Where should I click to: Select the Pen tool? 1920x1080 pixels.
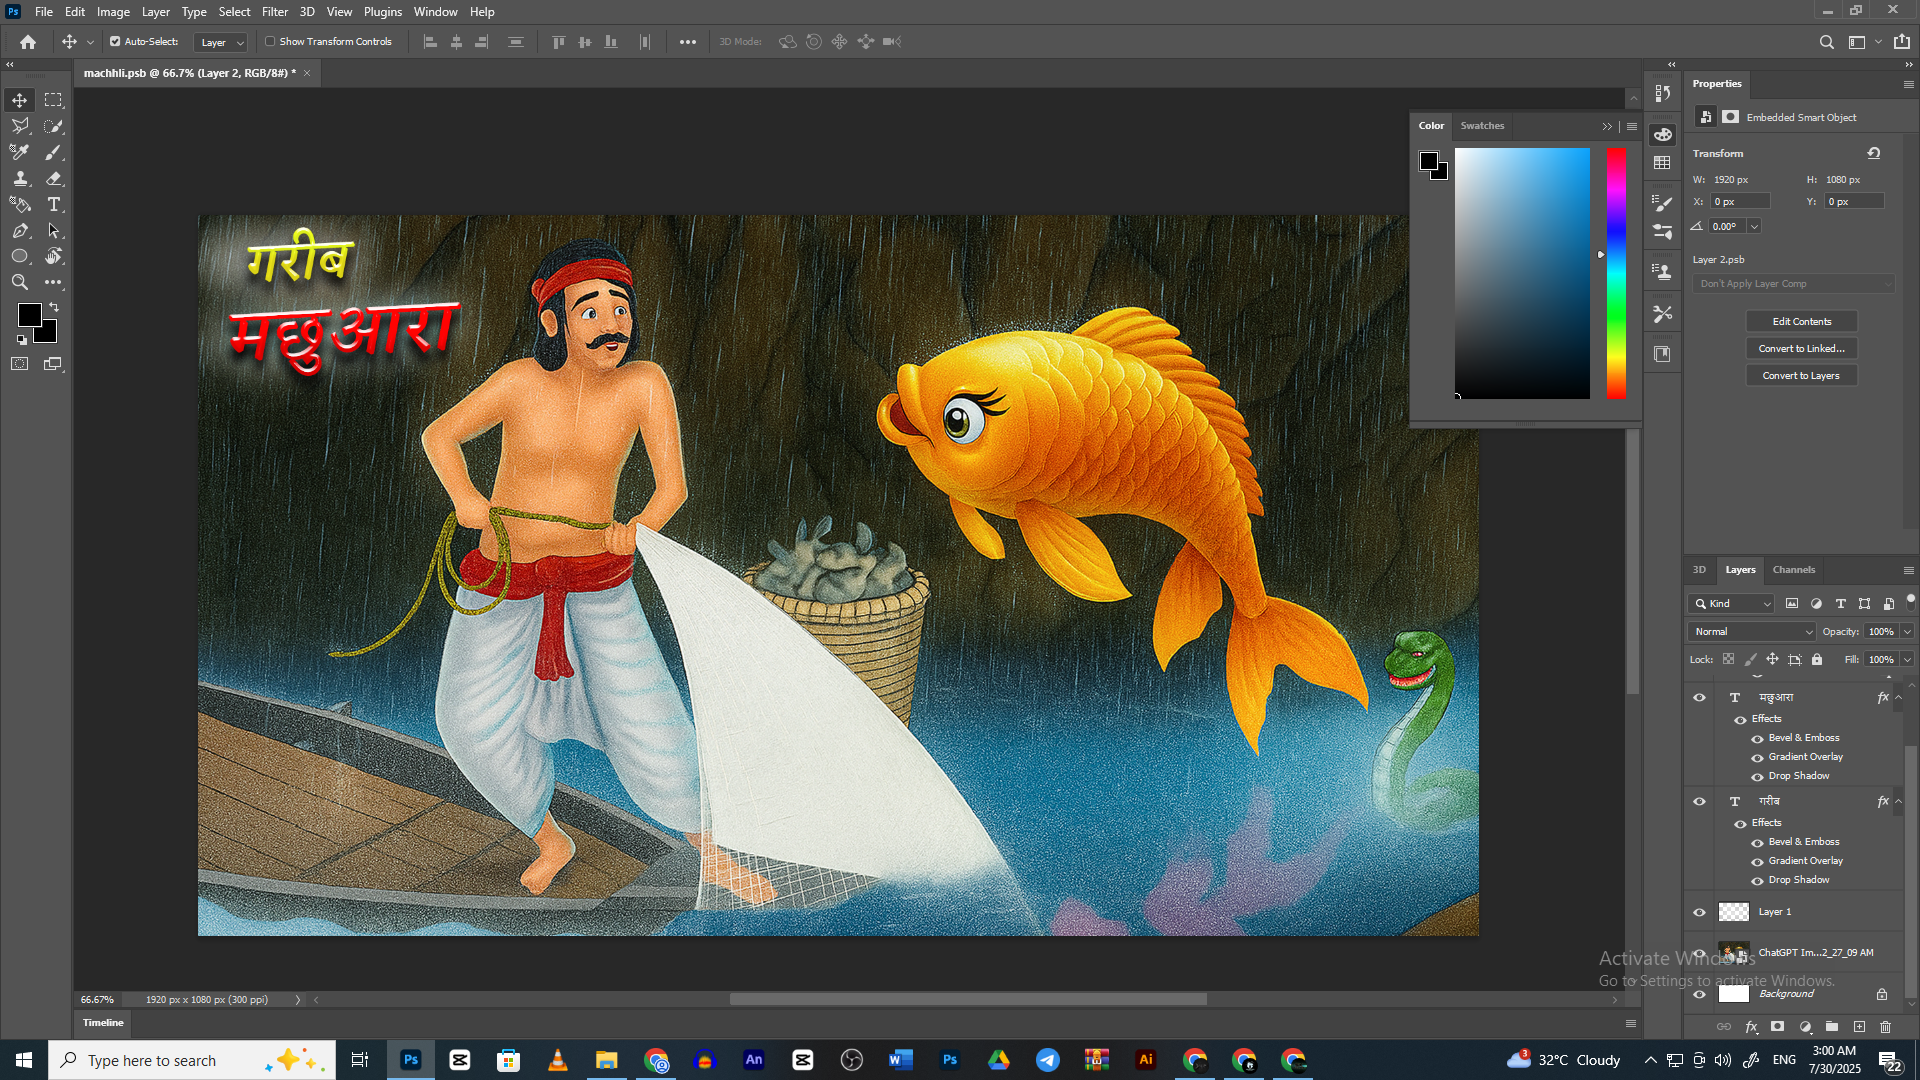(x=20, y=230)
